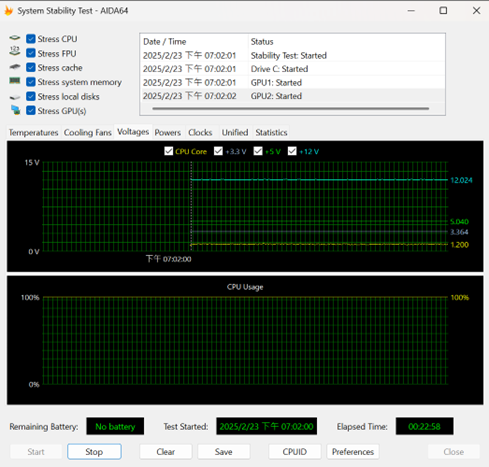The height and width of the screenshot is (467, 489).
Task: Uncheck the +5 V graph checkbox
Action: 258,151
